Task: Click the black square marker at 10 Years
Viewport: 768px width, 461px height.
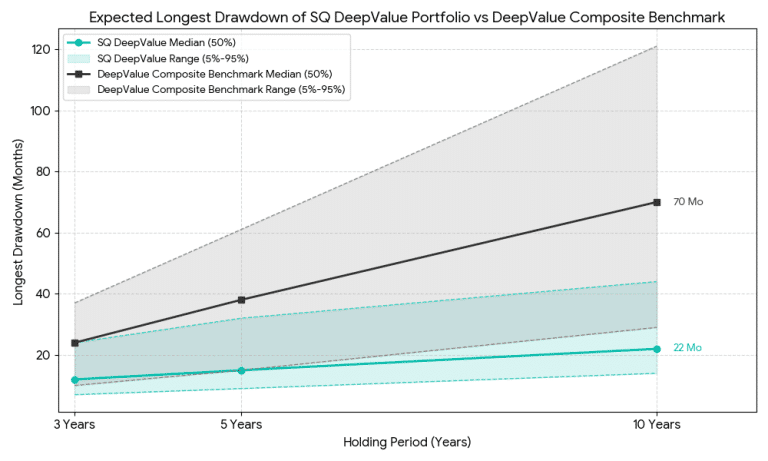Action: point(657,202)
